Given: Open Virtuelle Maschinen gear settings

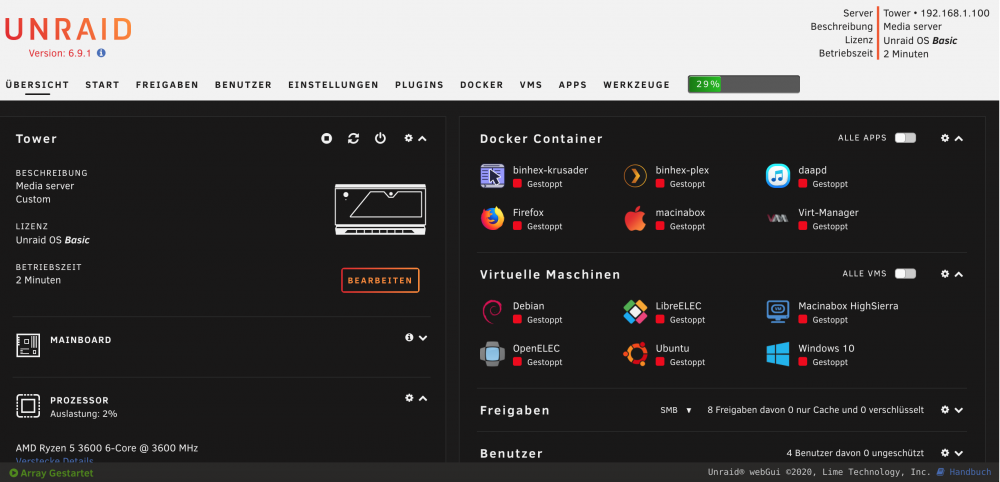Looking at the screenshot, I should click(x=945, y=274).
